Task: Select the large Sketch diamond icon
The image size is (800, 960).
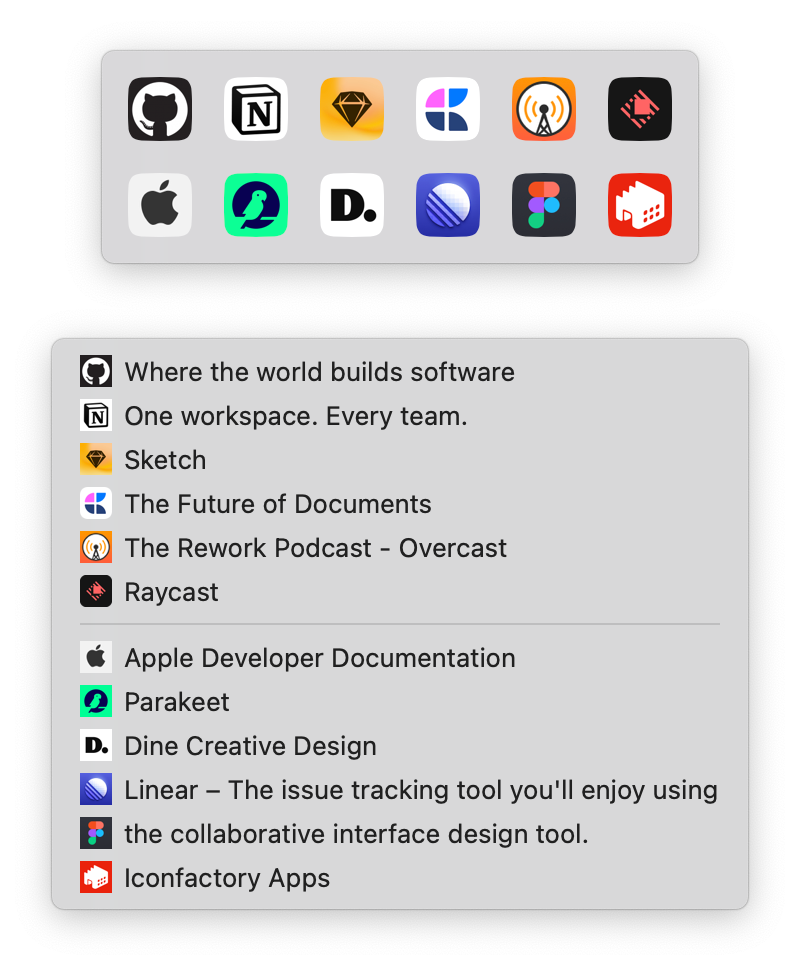Action: [352, 109]
